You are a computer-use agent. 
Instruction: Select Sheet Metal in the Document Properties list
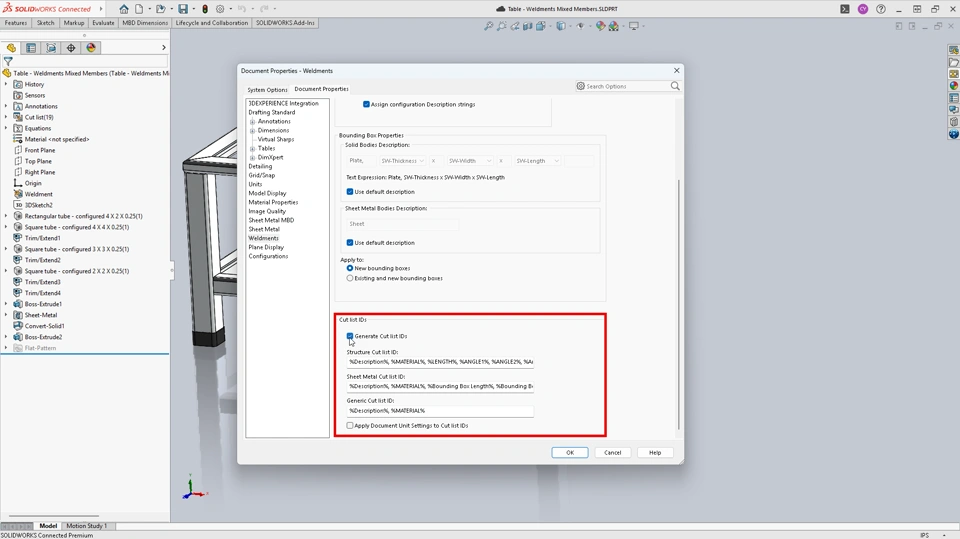pos(264,229)
